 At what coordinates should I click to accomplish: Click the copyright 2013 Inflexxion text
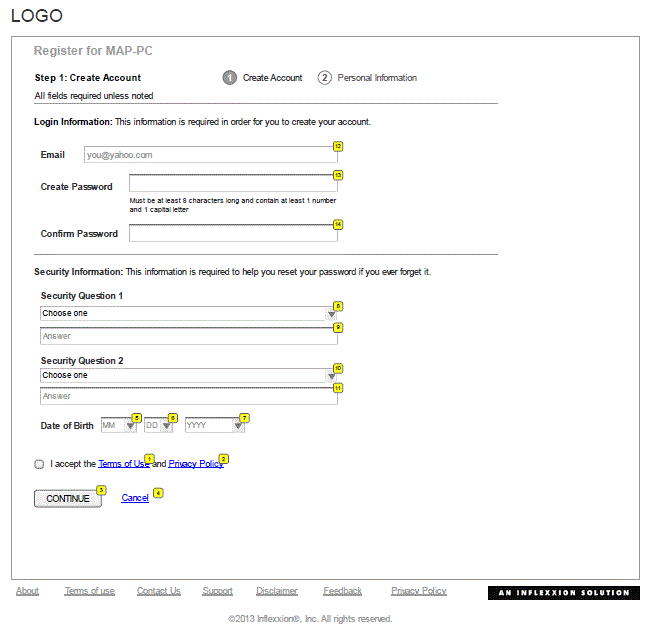tap(310, 619)
